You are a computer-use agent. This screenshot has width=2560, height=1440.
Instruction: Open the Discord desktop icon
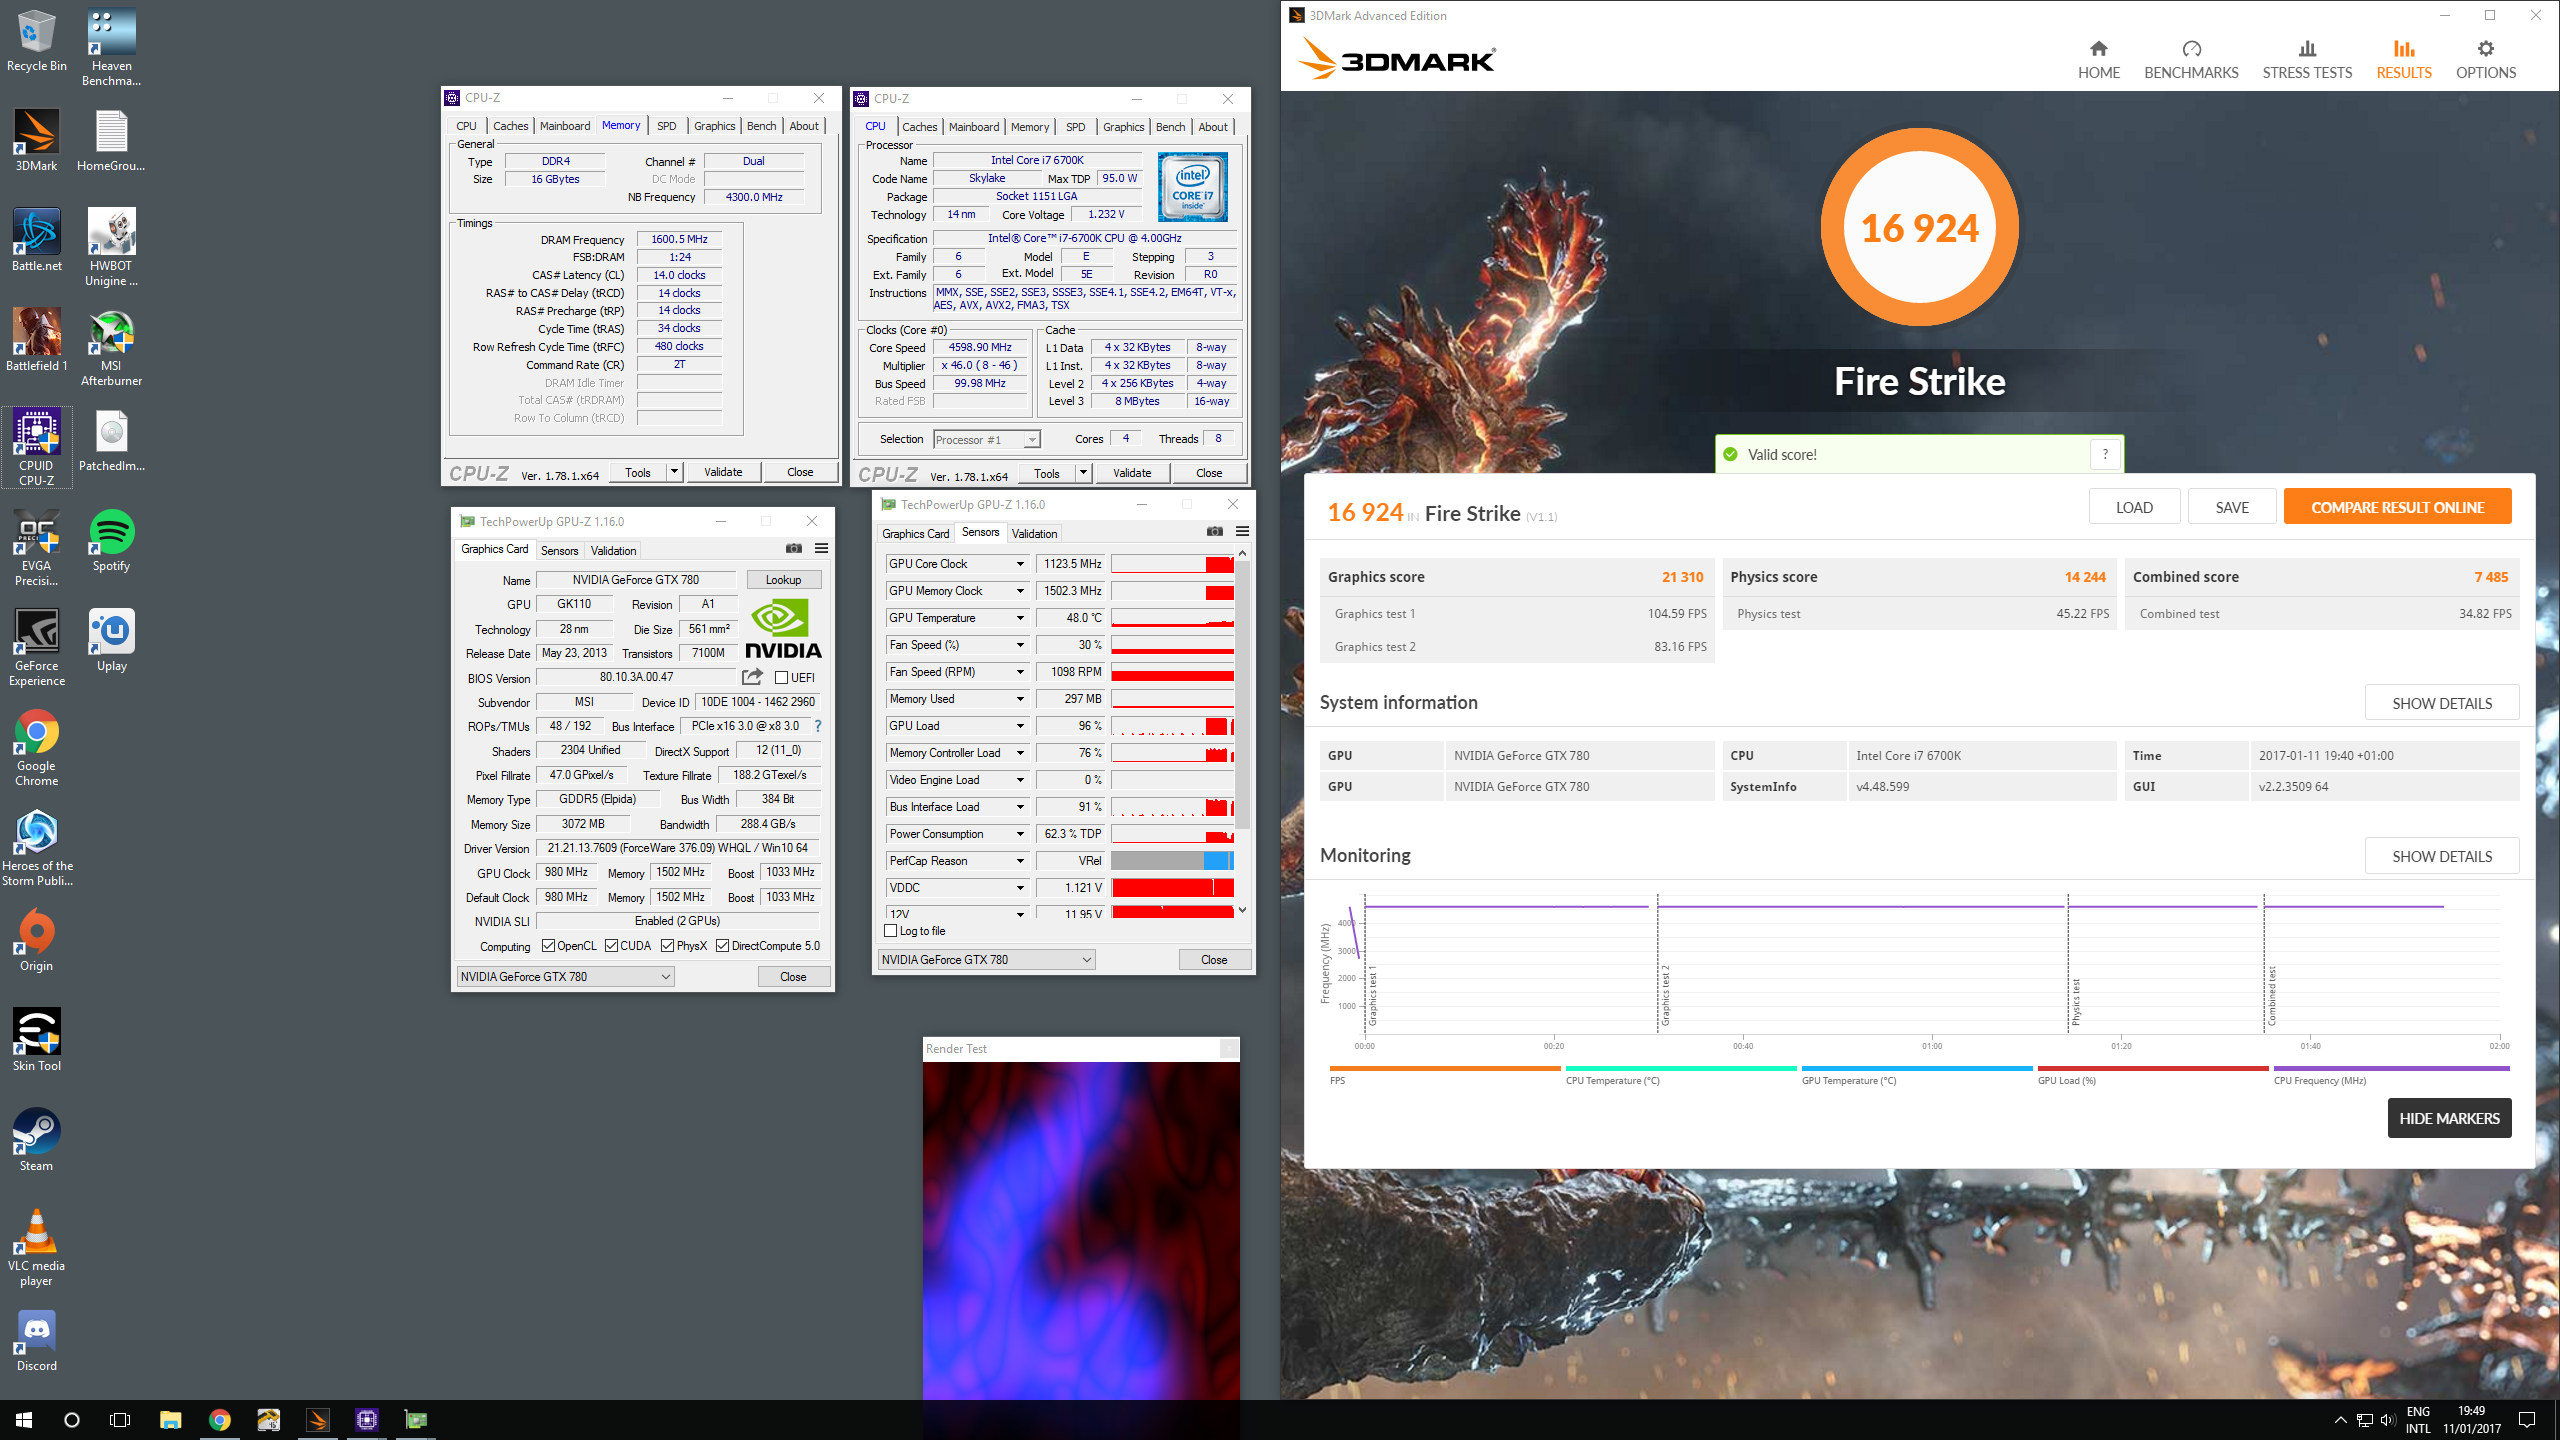pos(37,1341)
